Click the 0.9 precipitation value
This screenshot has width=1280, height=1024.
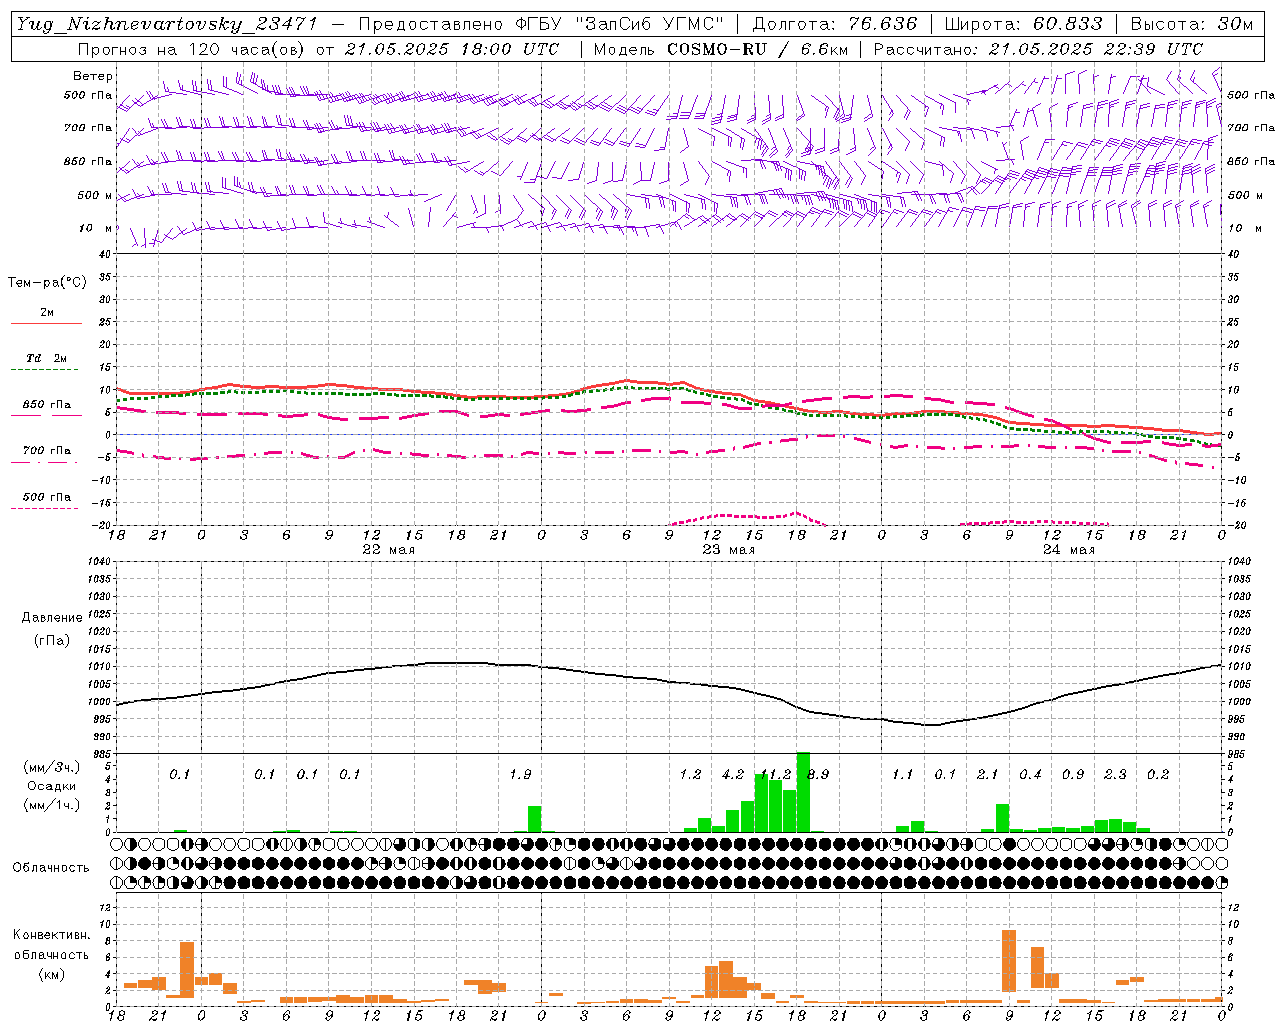pos(1073,775)
